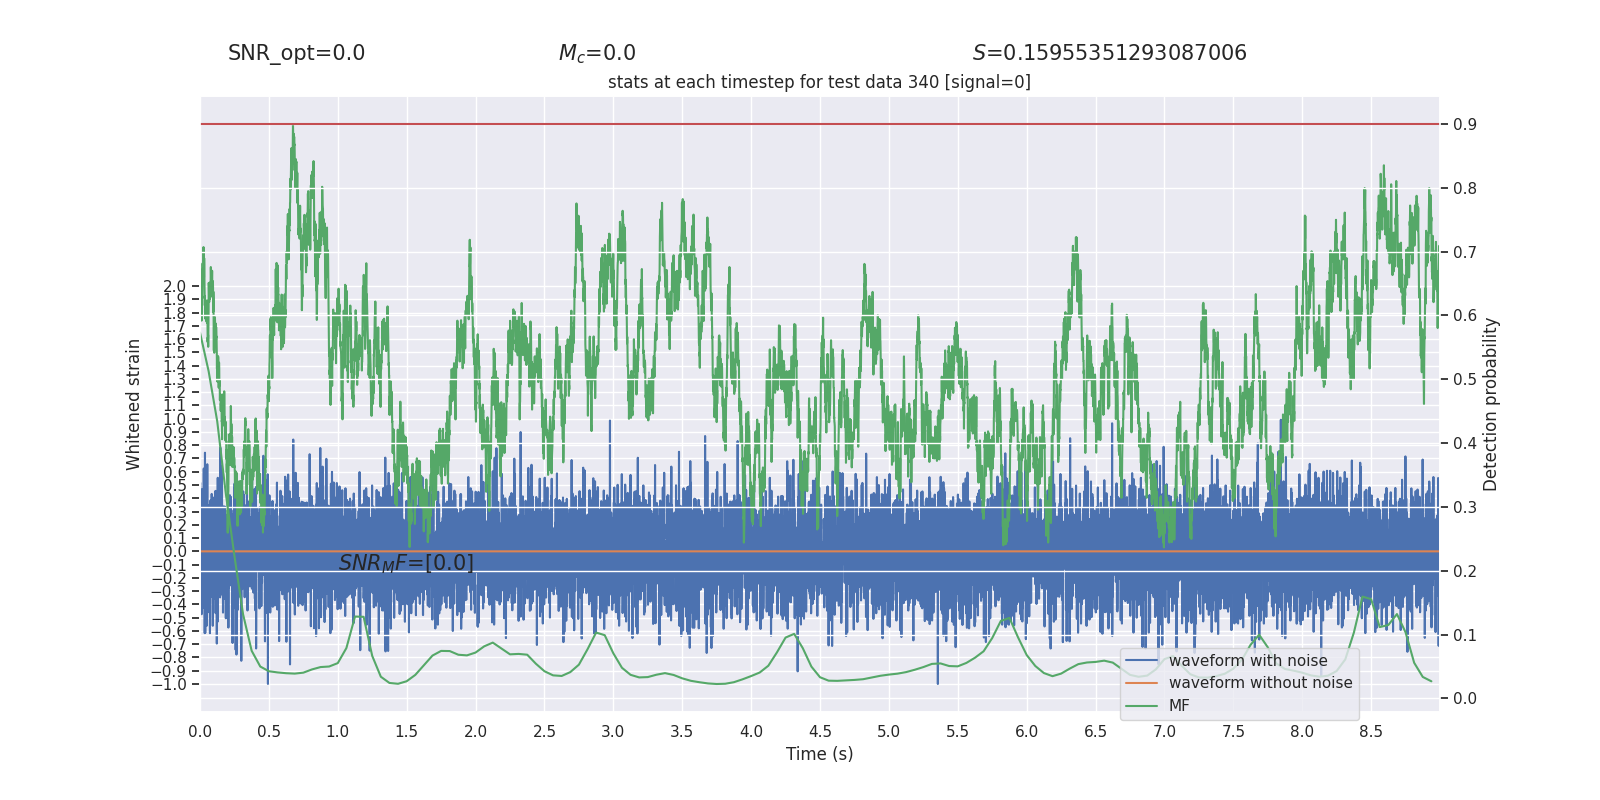Click the −1.0 whitened strain tick
The width and height of the screenshot is (1600, 800).
[169, 685]
